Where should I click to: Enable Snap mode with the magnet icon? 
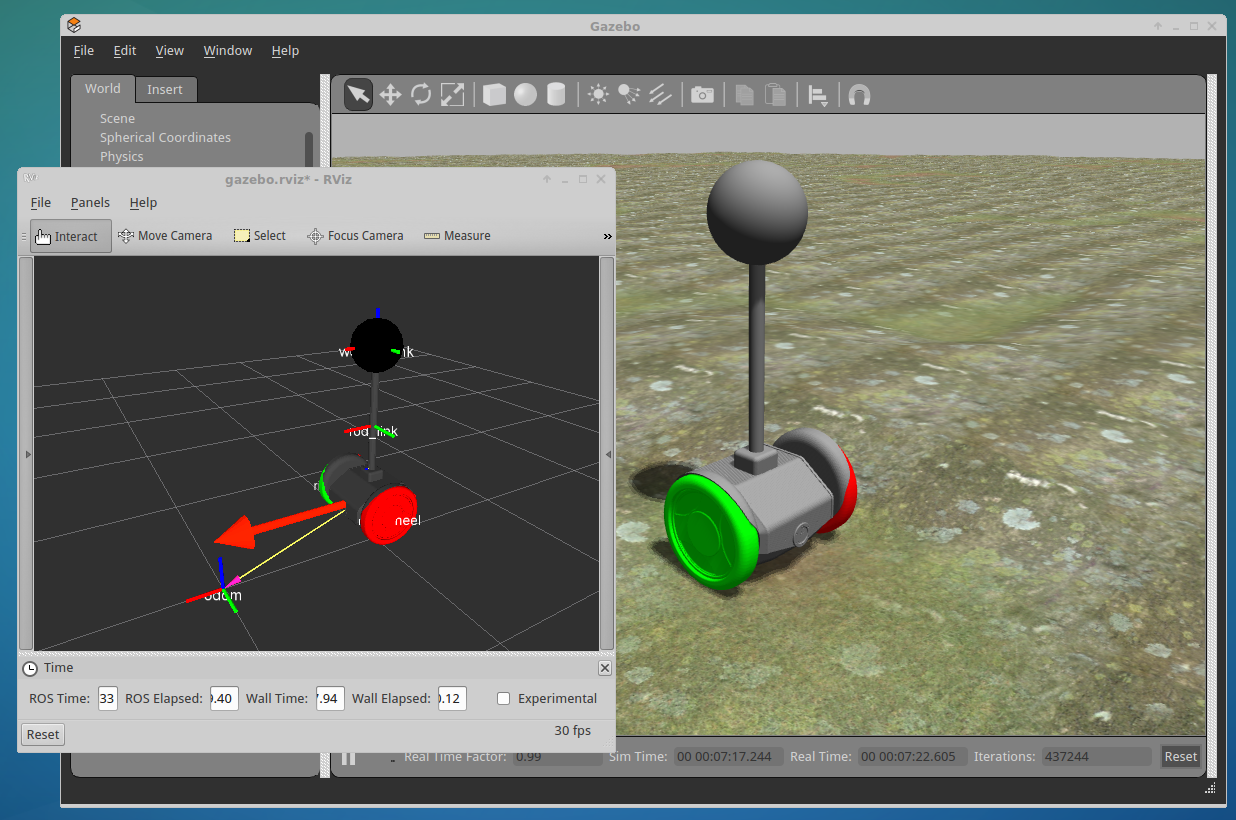[x=859, y=93]
